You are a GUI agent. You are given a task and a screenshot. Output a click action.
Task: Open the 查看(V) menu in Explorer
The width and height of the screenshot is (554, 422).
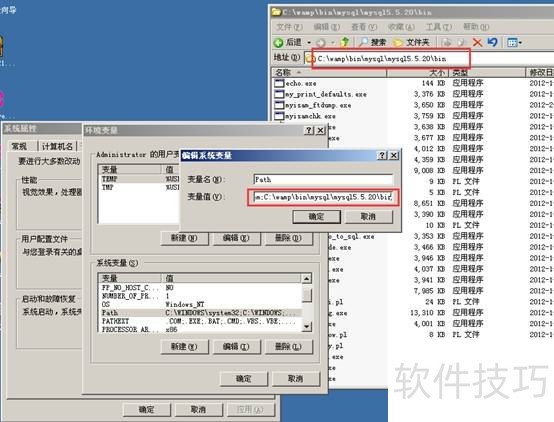click(x=364, y=27)
